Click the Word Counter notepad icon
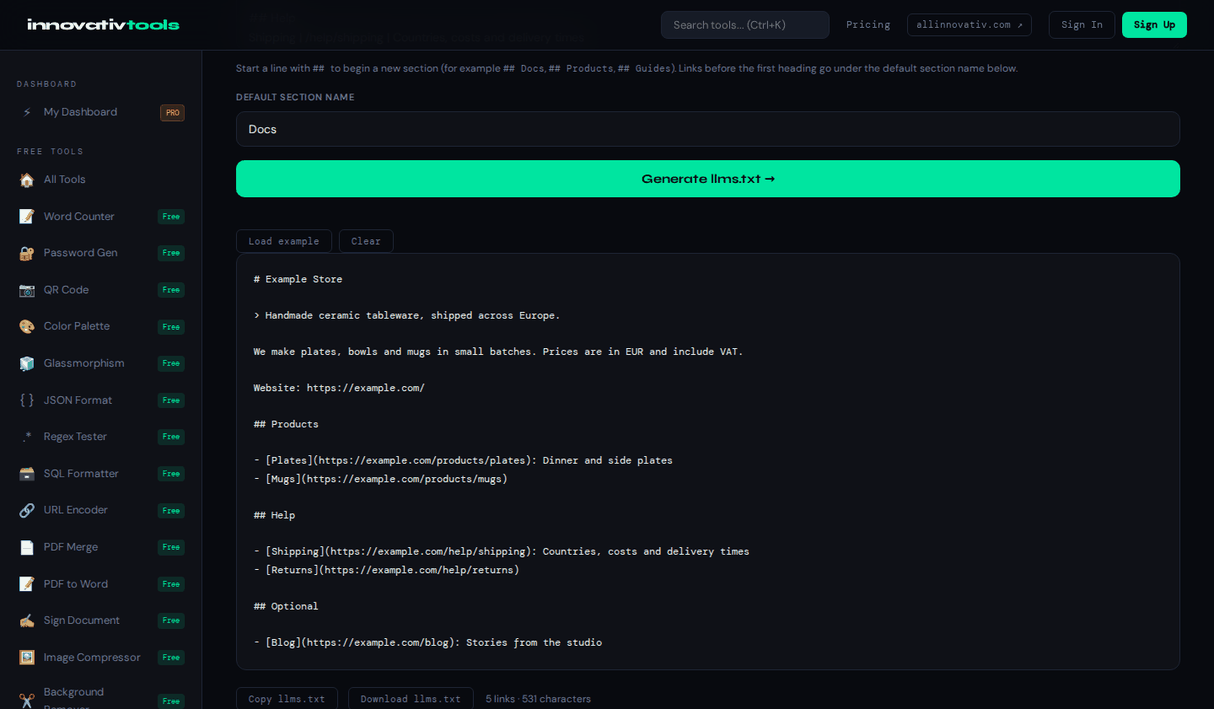The width and height of the screenshot is (1214, 709). pyautogui.click(x=27, y=216)
